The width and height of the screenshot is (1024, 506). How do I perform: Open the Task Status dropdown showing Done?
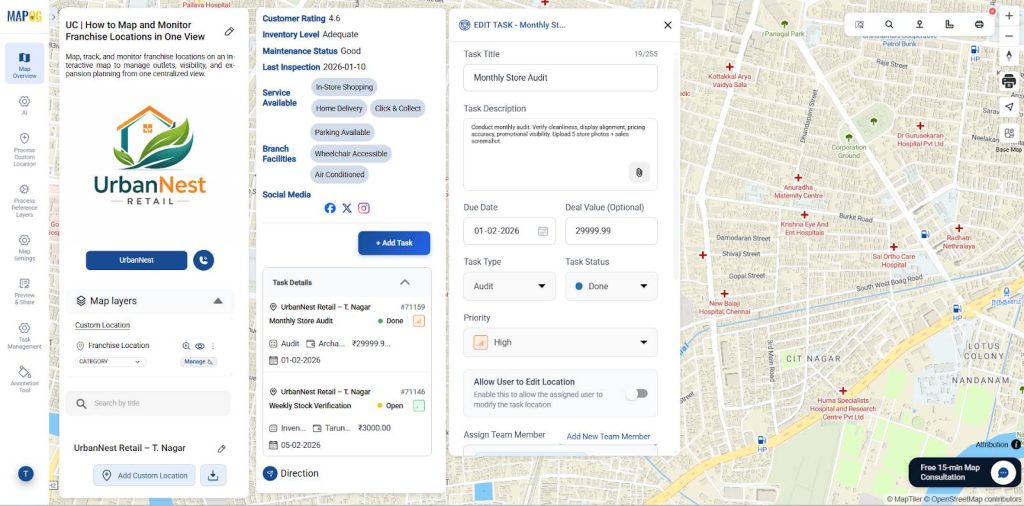[611, 286]
